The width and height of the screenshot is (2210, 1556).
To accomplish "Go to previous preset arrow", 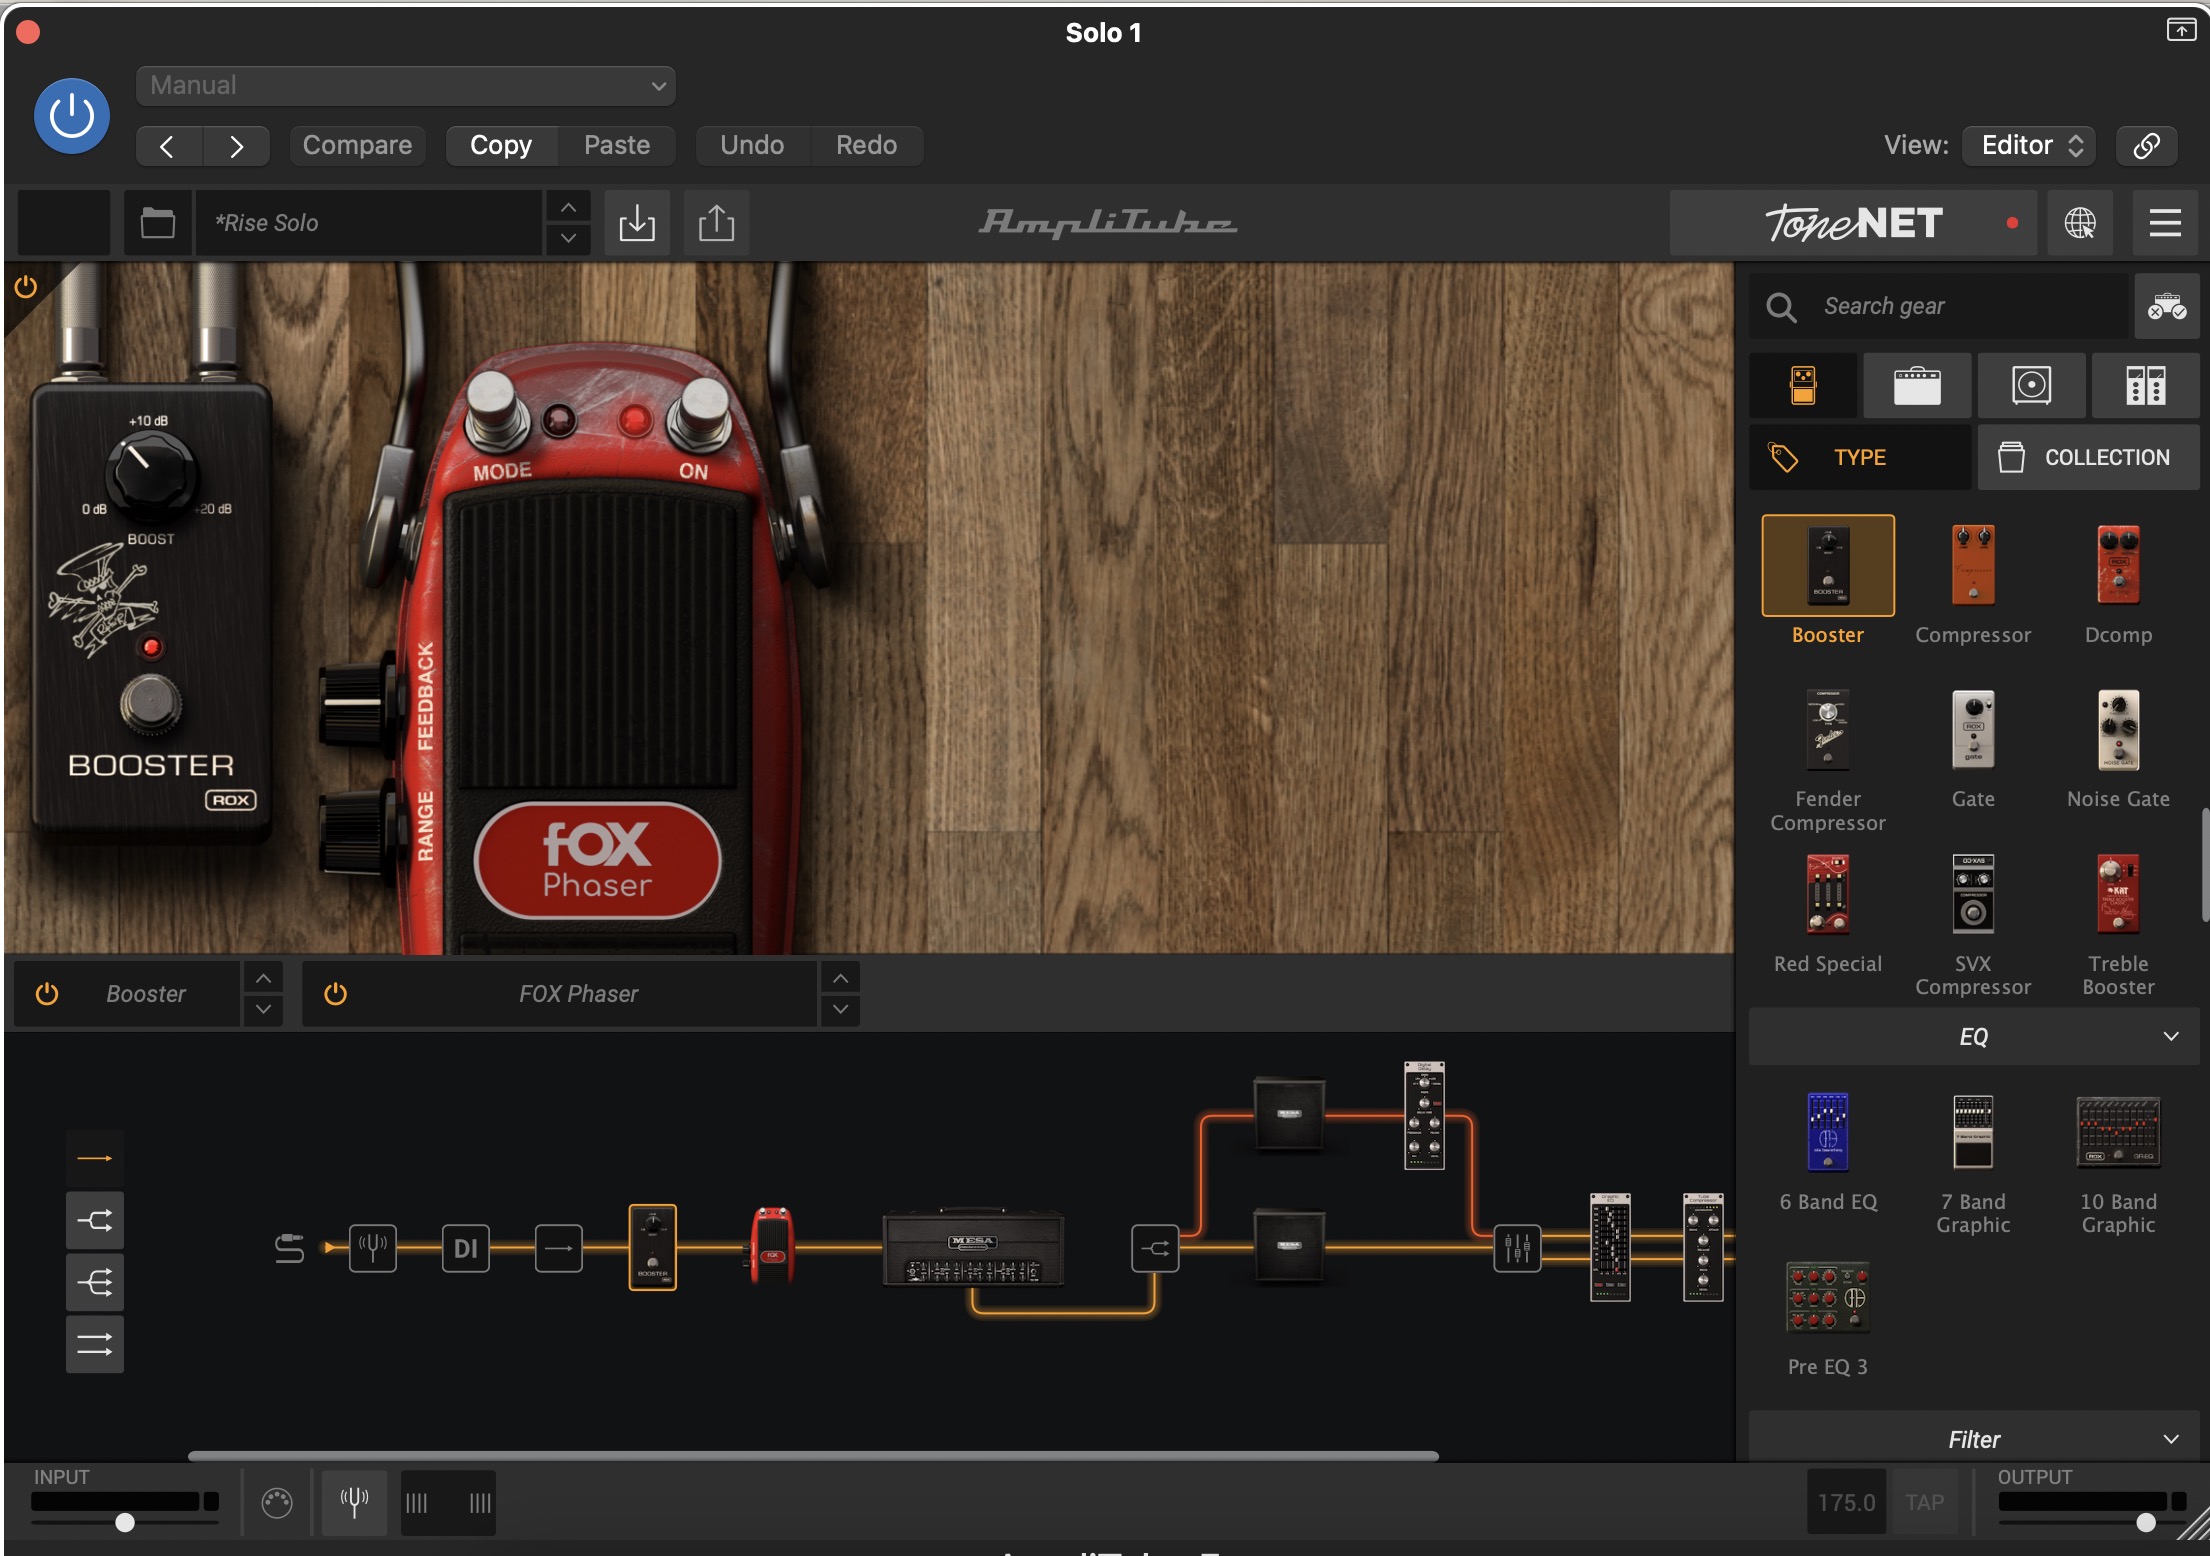I will (168, 146).
